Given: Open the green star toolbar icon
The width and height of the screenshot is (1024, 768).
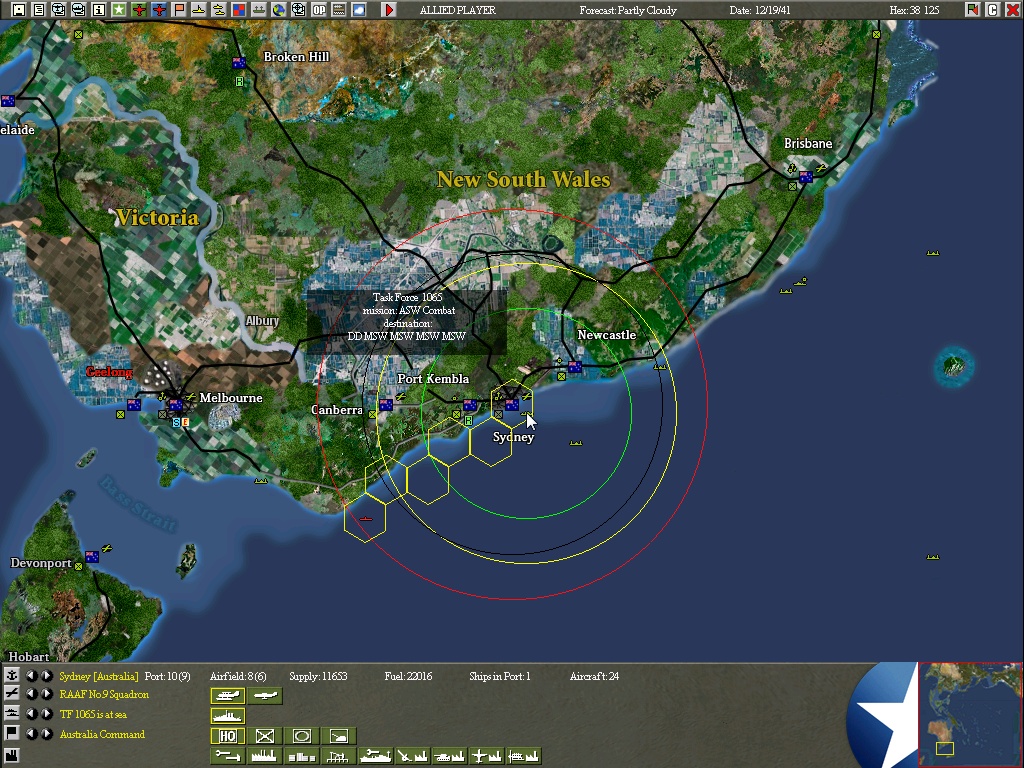Looking at the screenshot, I should coord(118,10).
